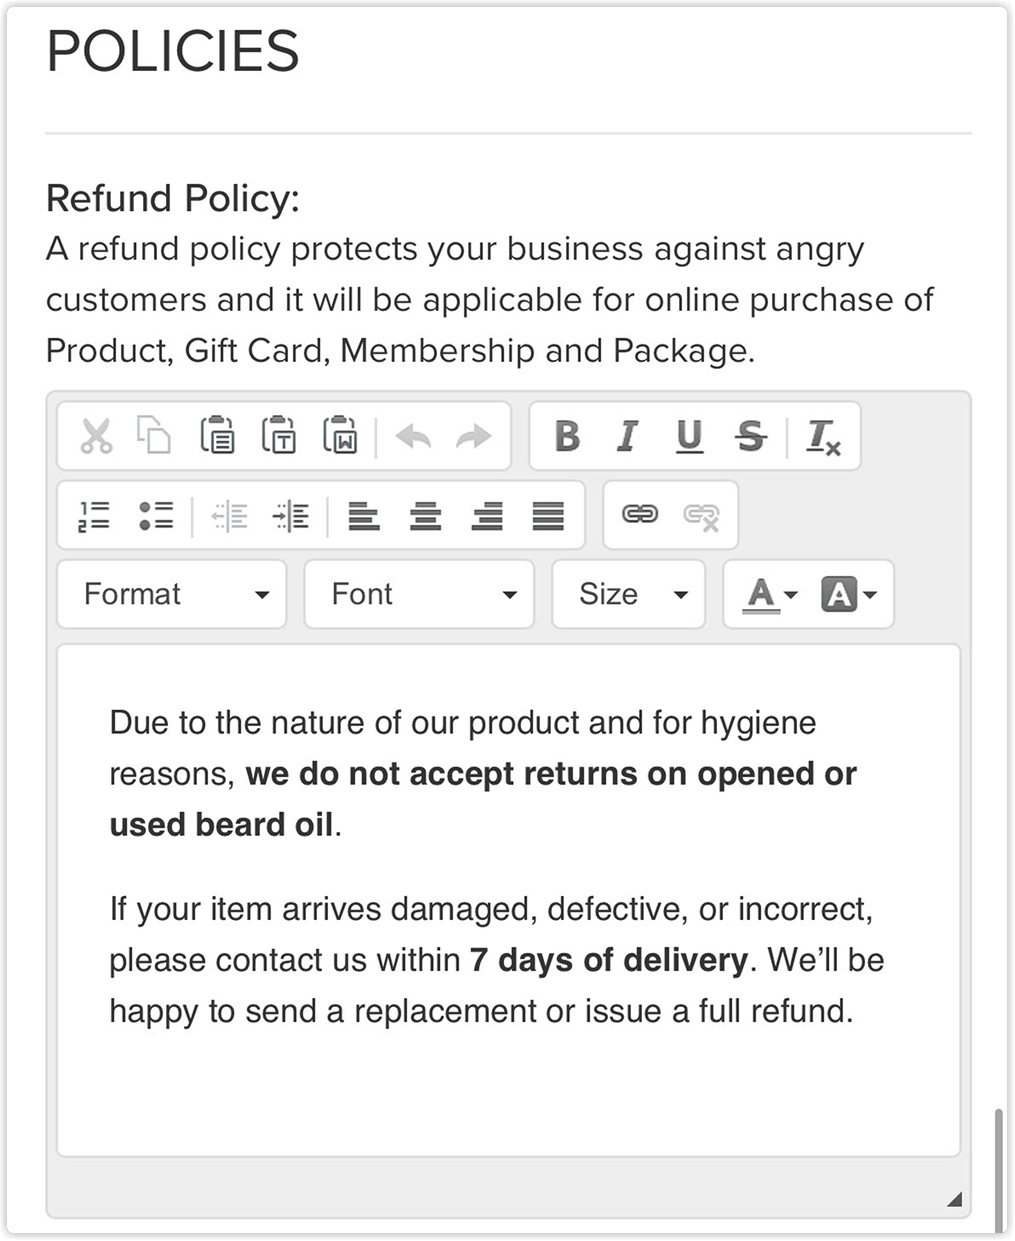The width and height of the screenshot is (1015, 1241).
Task: Click inside the refund policy text area
Action: coord(508,900)
